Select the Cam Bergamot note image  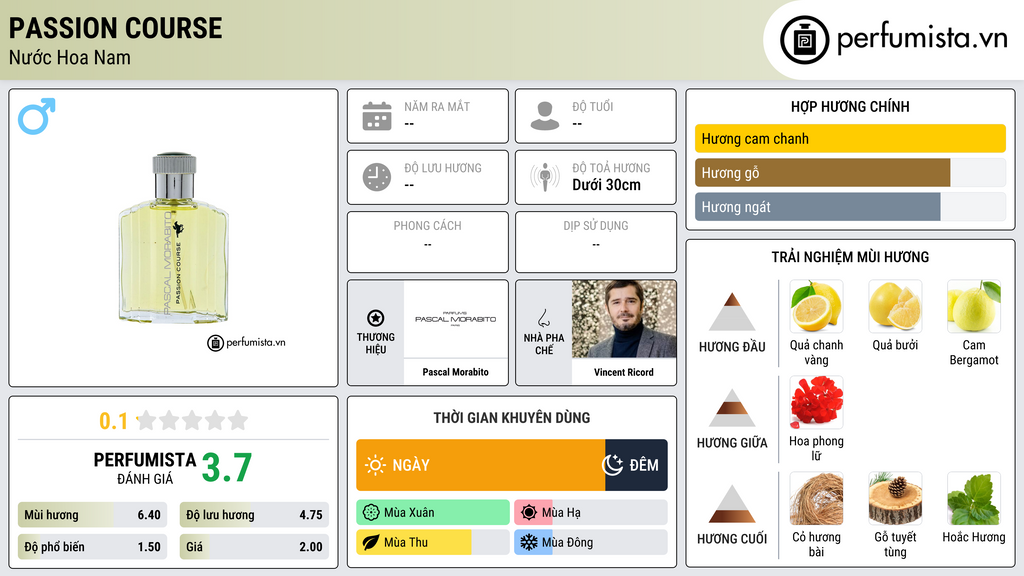coord(974,306)
